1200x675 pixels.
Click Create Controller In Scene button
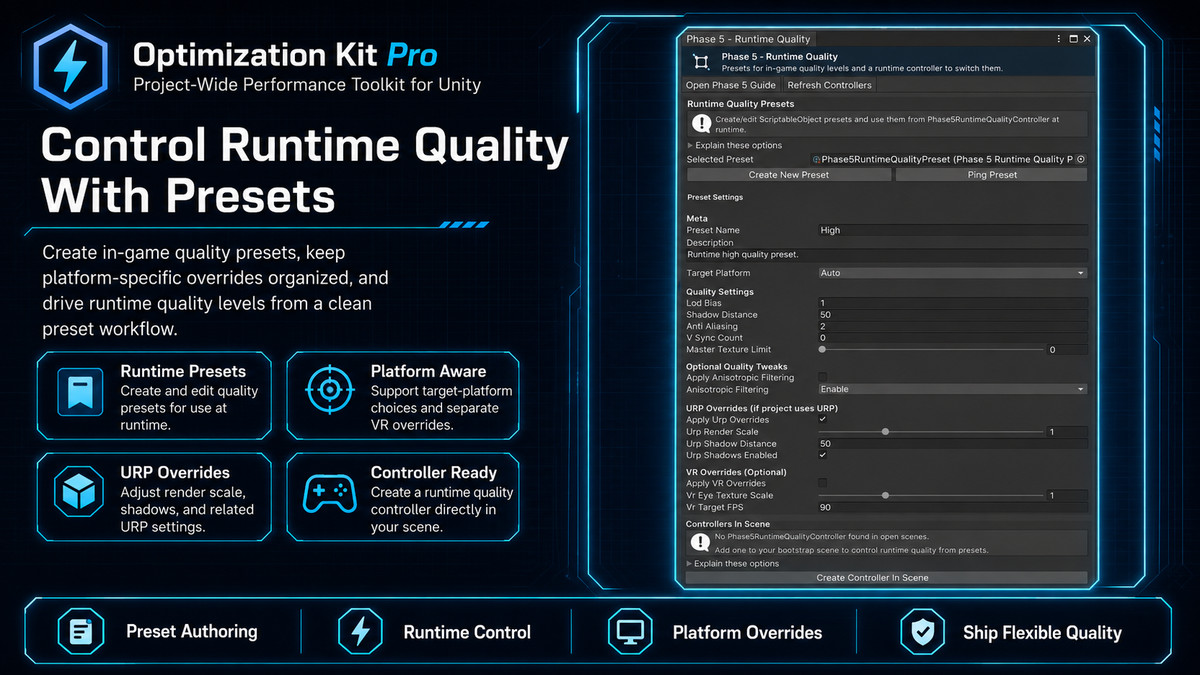click(x=887, y=577)
